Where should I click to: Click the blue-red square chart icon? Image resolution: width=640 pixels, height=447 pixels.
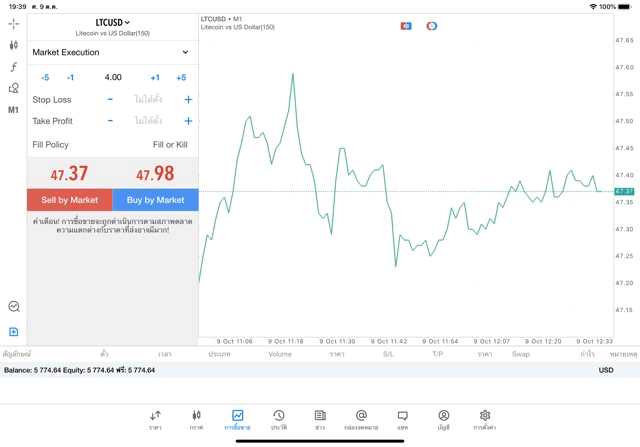pyautogui.click(x=406, y=26)
